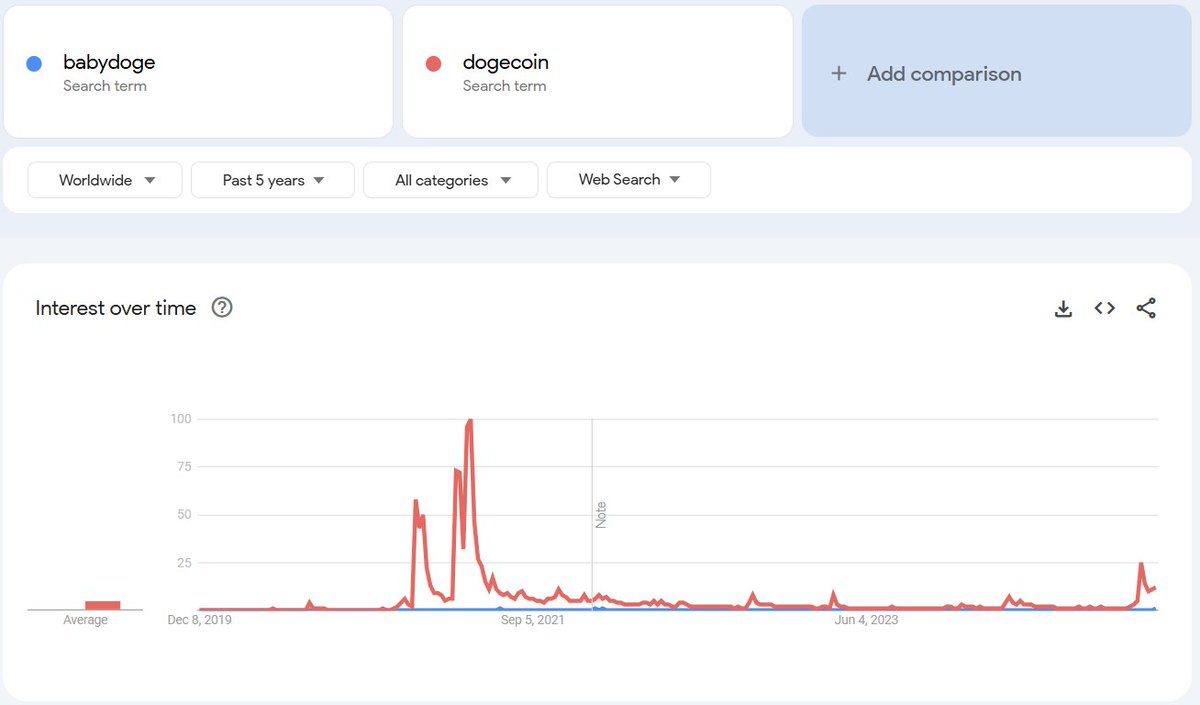This screenshot has height=705, width=1200.
Task: Open the embed code icon
Action: click(x=1104, y=309)
